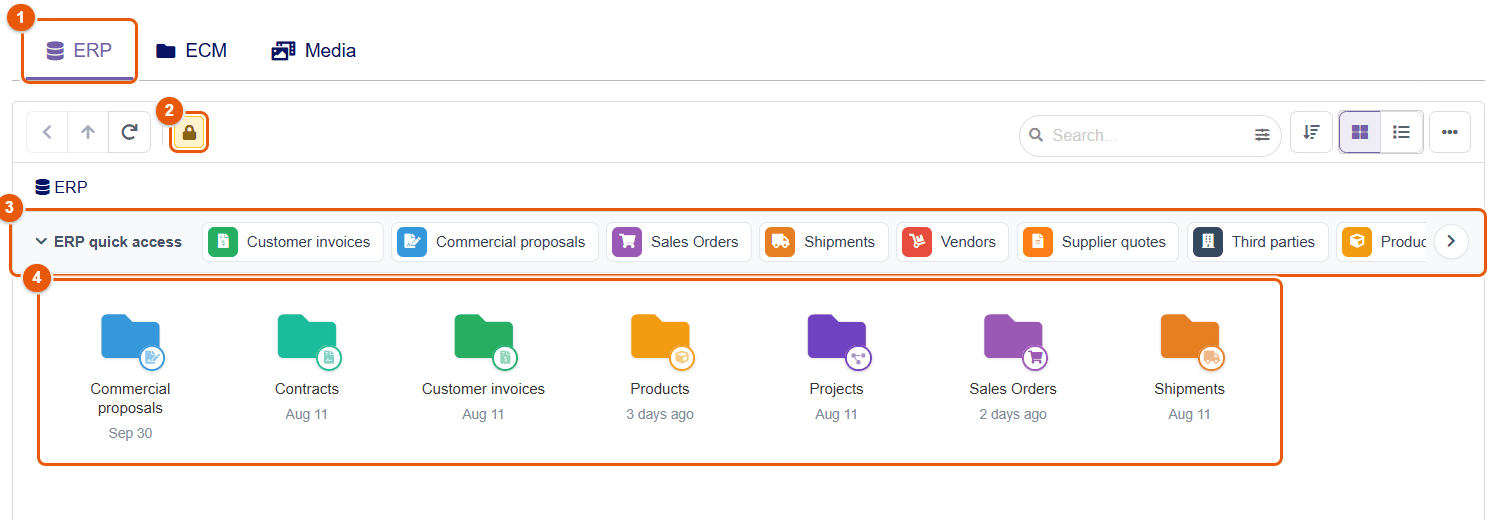Open Third parties quick access shortcut
The width and height of the screenshot is (1510, 520).
point(1258,241)
